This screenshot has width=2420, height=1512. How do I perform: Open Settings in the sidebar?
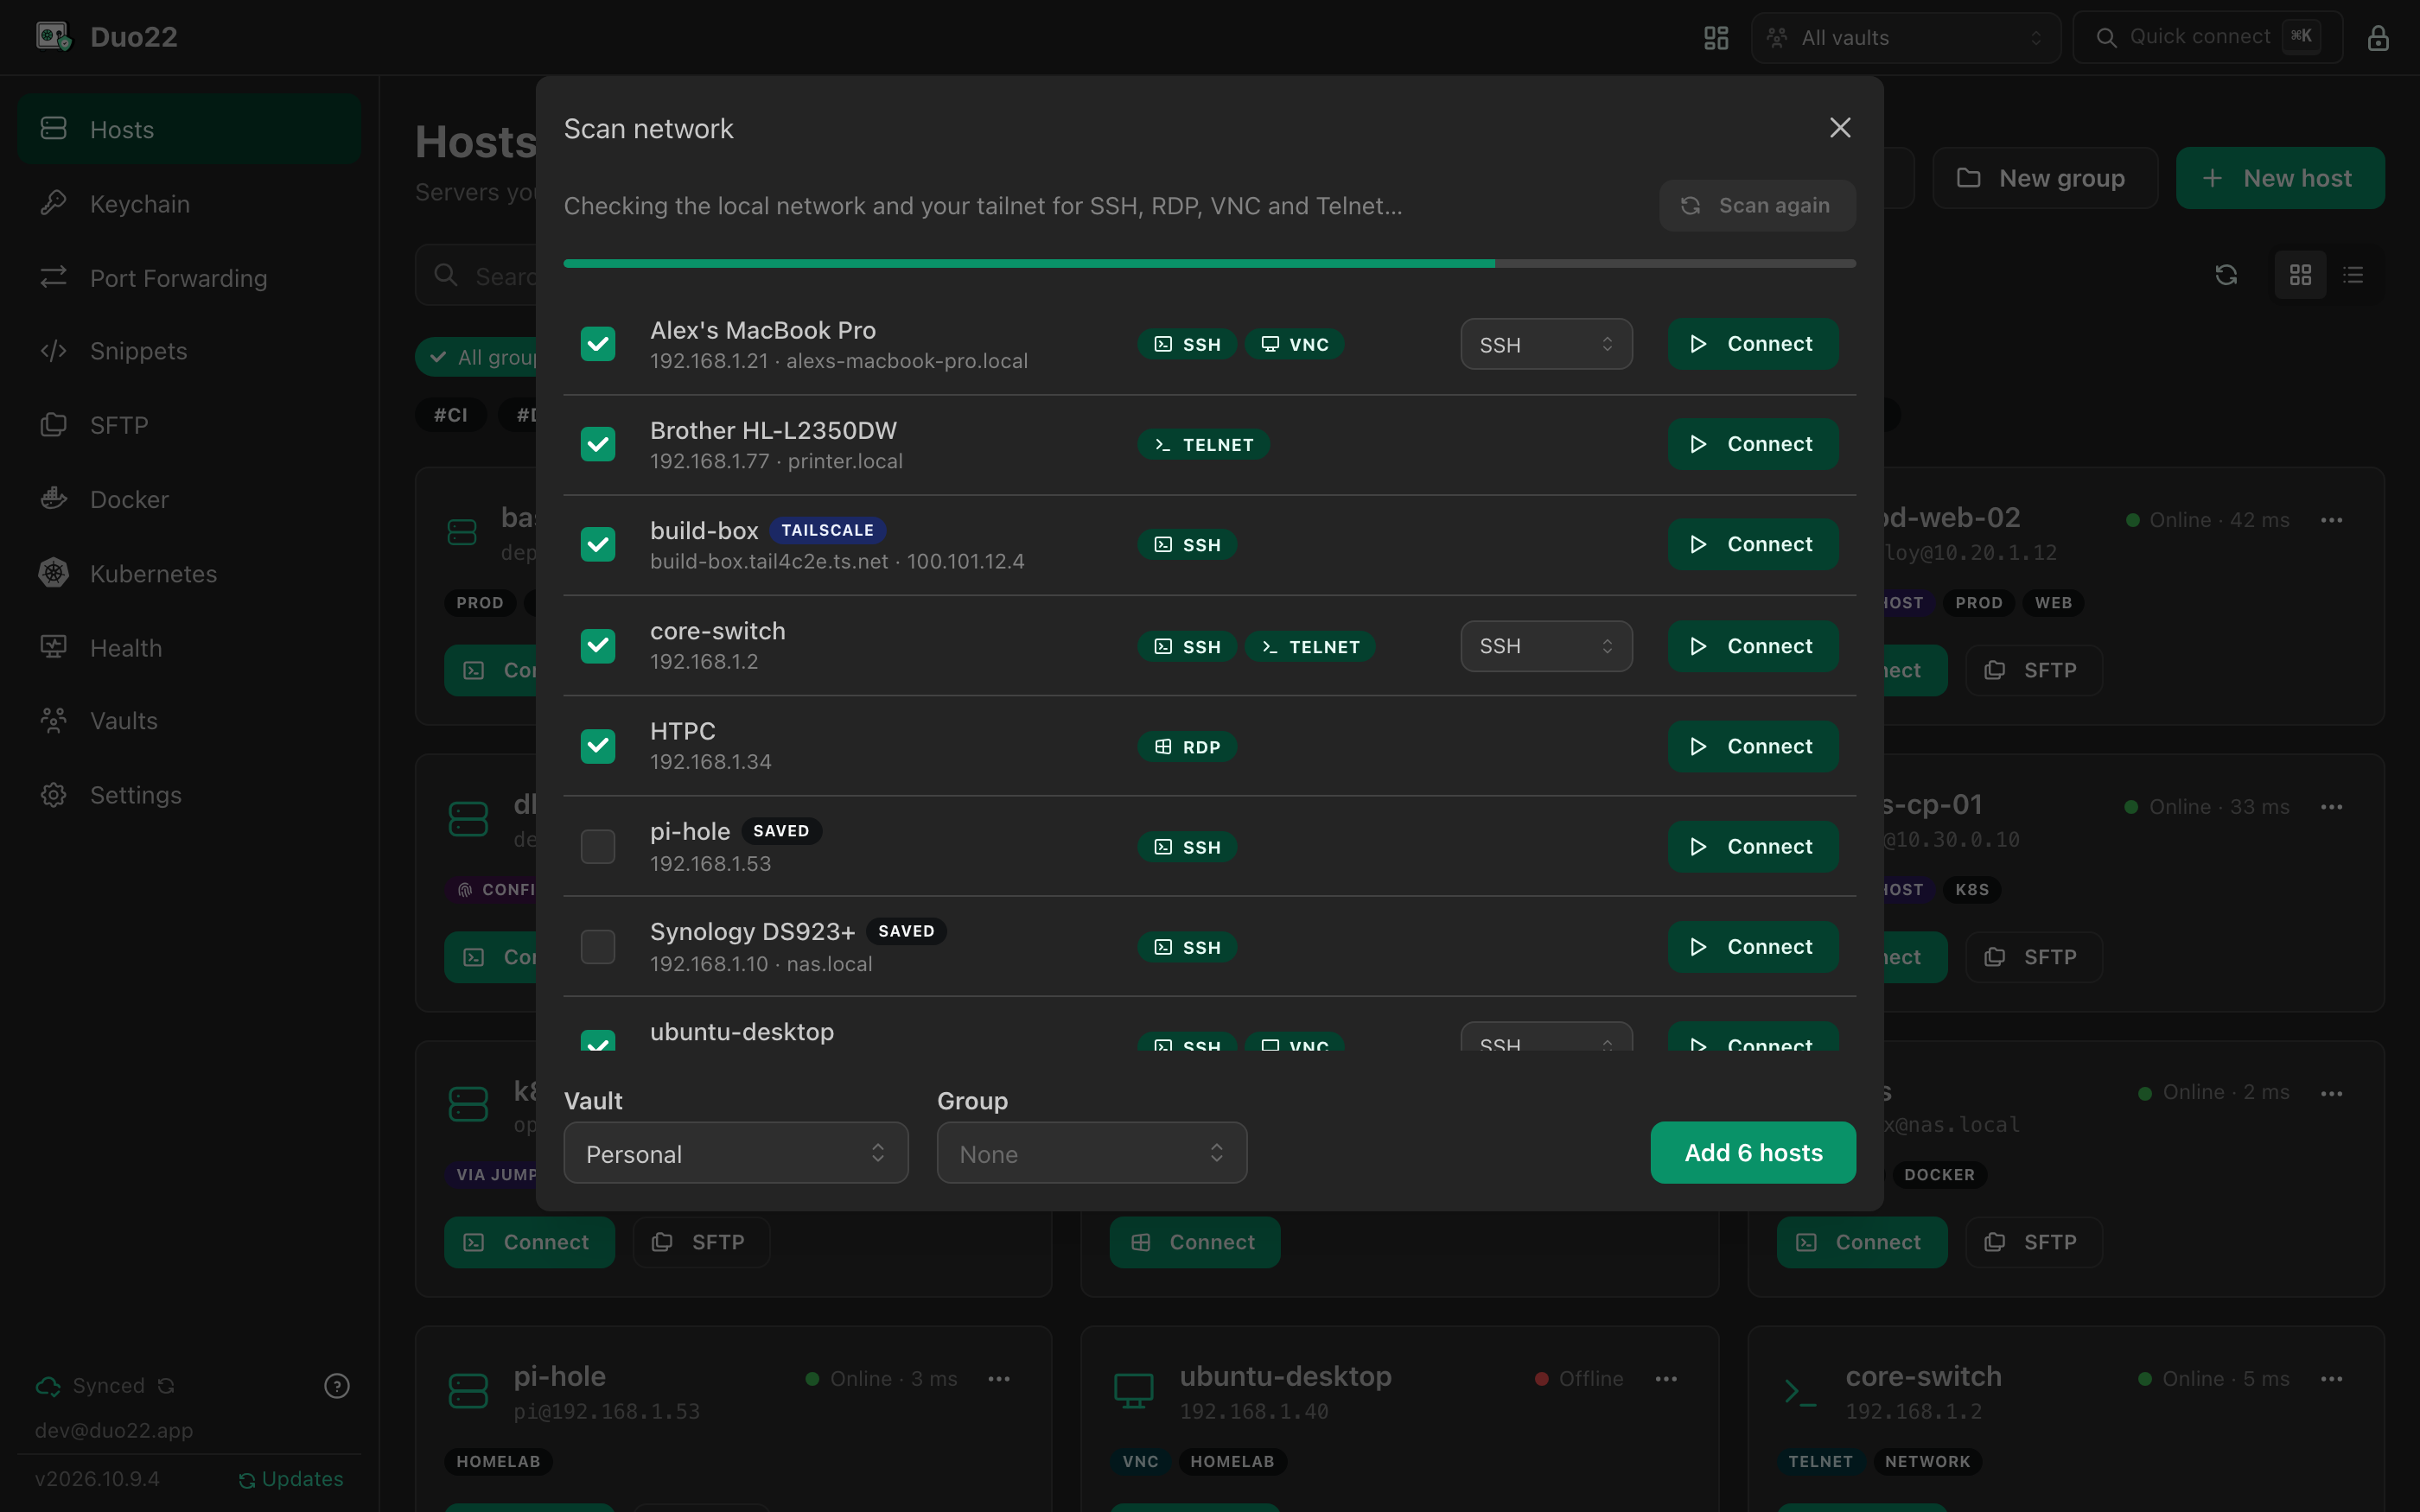pos(189,795)
